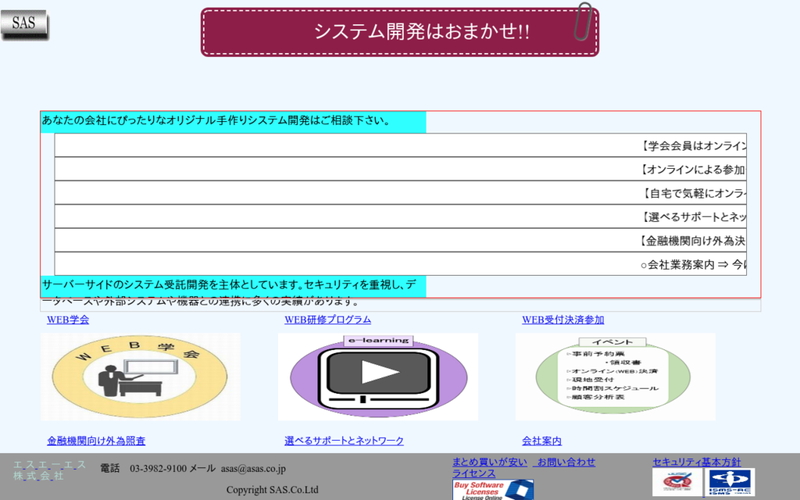Image resolution: width=800 pixels, height=500 pixels.
Task: Open 選べるサポートとネットワーク link
Action: pyautogui.click(x=344, y=441)
